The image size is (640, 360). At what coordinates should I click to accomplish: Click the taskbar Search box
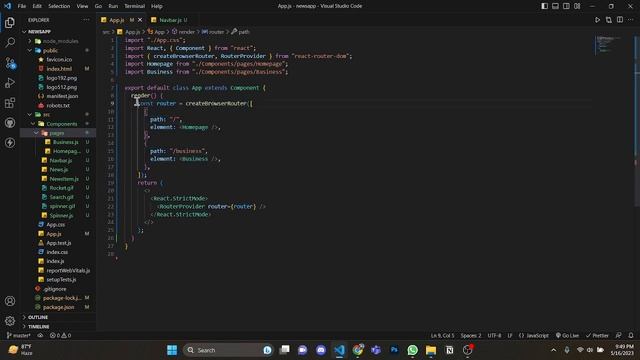click(228, 350)
